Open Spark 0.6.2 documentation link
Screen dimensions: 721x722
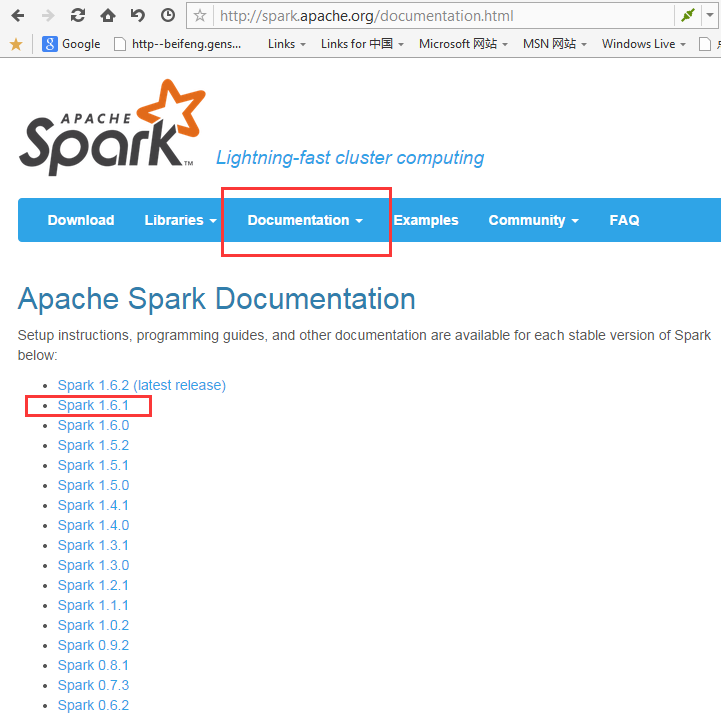(93, 705)
